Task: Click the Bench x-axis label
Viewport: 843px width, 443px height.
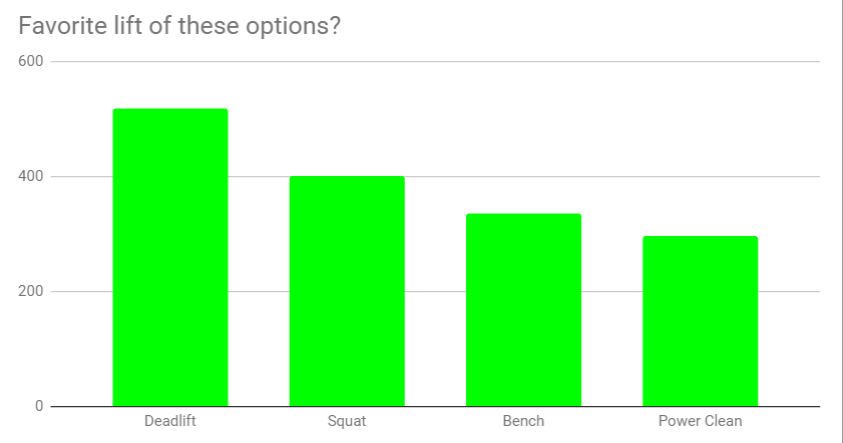Action: 523,421
